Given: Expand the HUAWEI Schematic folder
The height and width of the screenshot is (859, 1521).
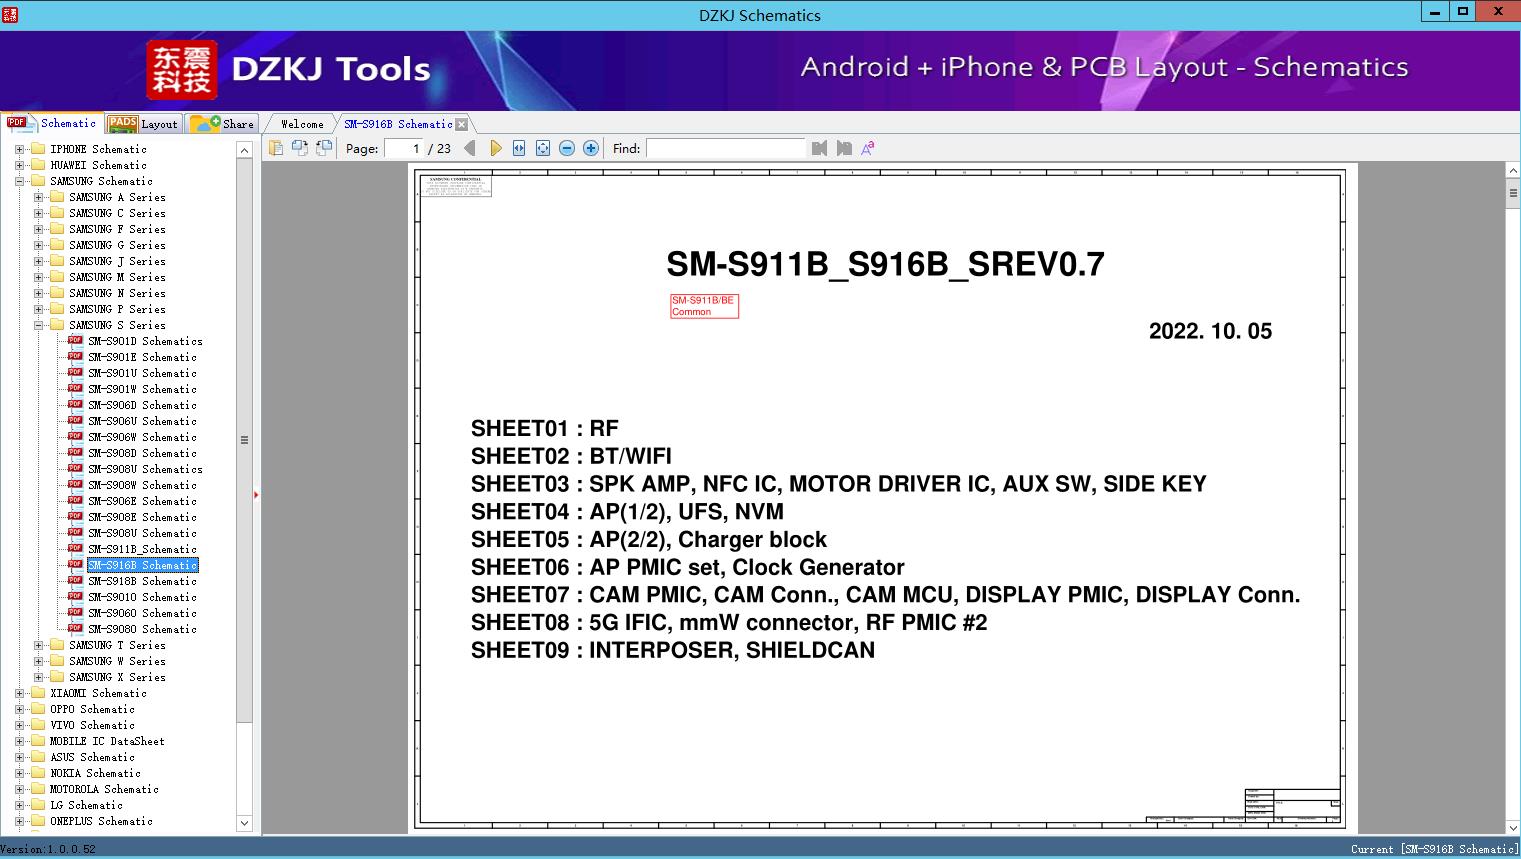Looking at the screenshot, I should tap(20, 165).
